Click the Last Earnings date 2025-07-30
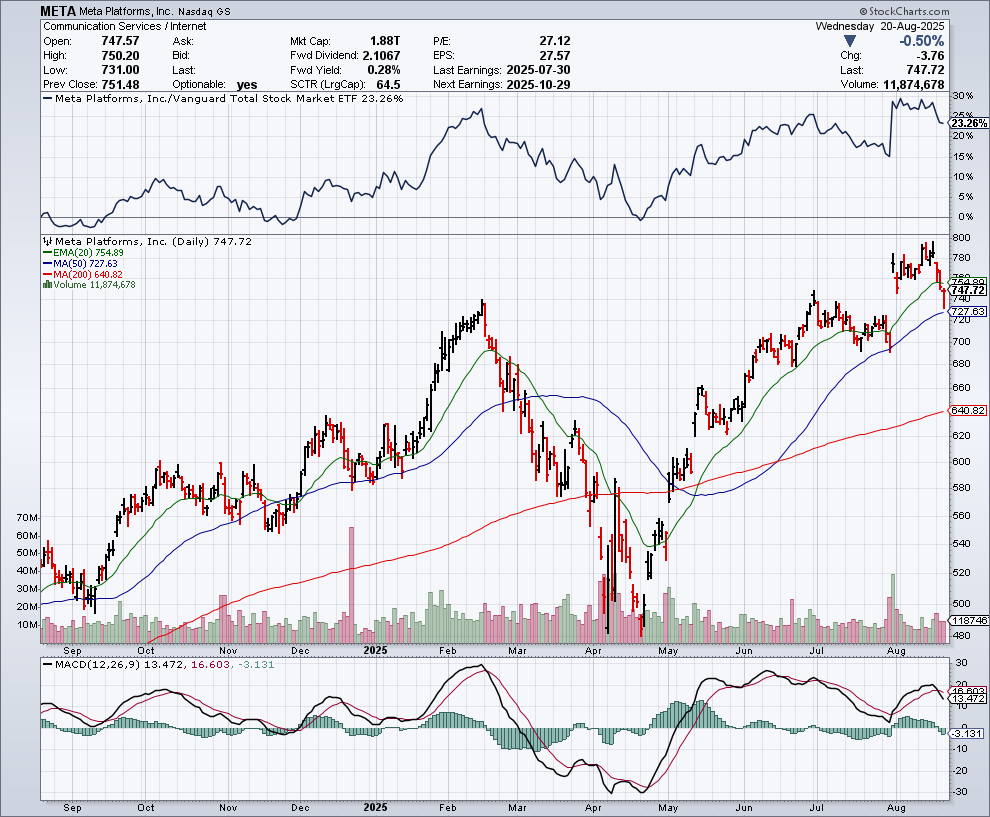This screenshot has width=990, height=817. [x=539, y=70]
